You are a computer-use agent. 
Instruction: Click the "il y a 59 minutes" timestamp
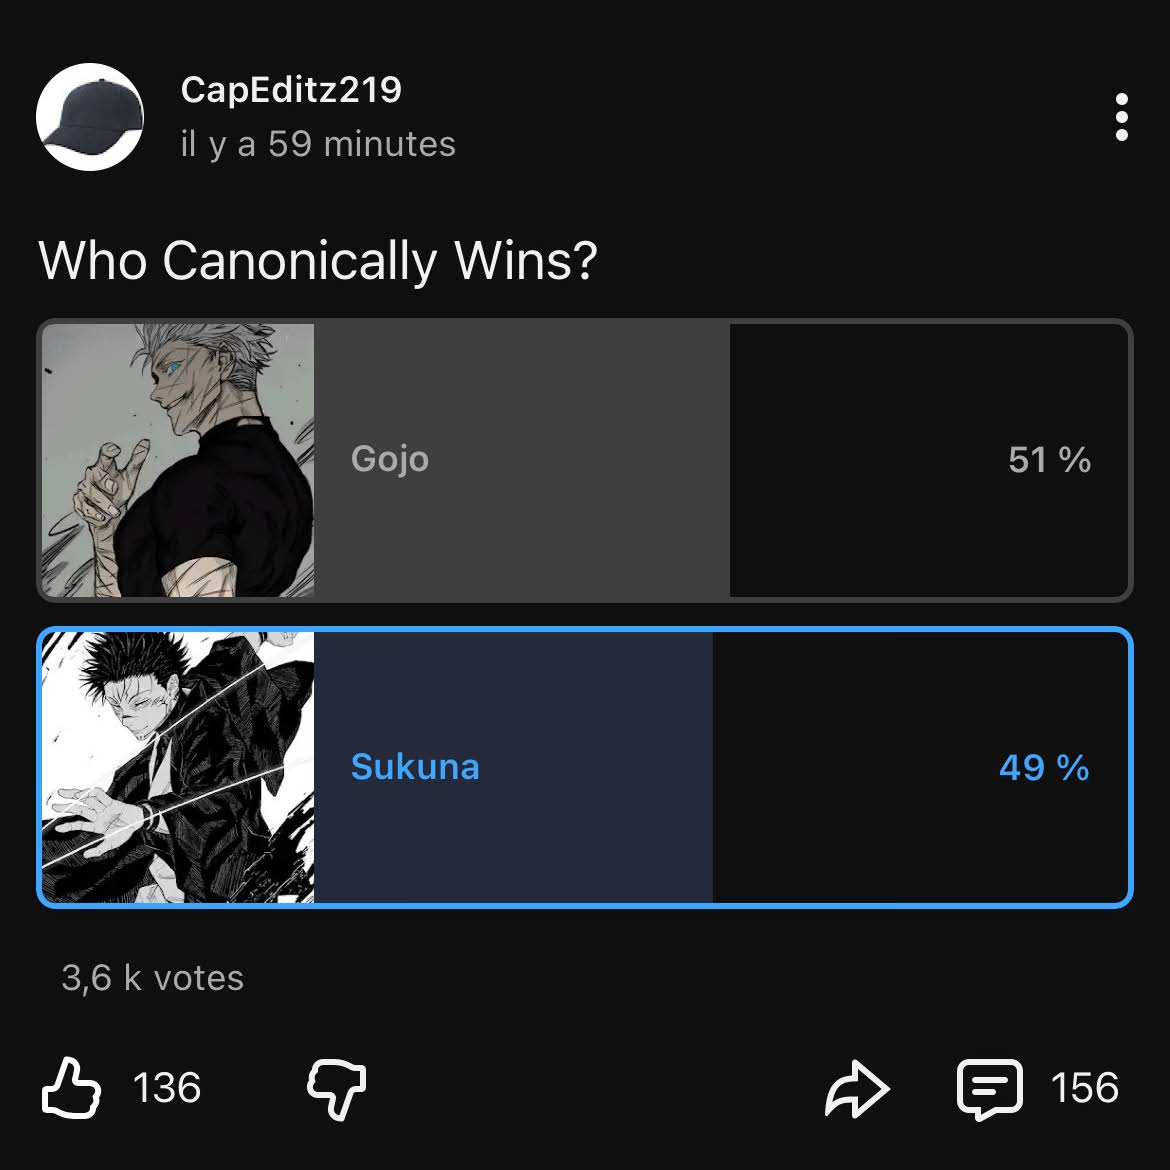[x=318, y=144]
